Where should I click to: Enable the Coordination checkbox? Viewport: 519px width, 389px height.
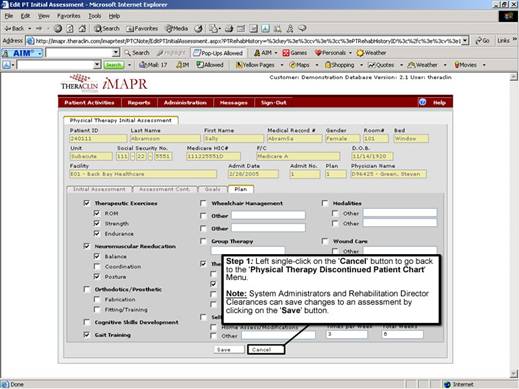point(97,266)
